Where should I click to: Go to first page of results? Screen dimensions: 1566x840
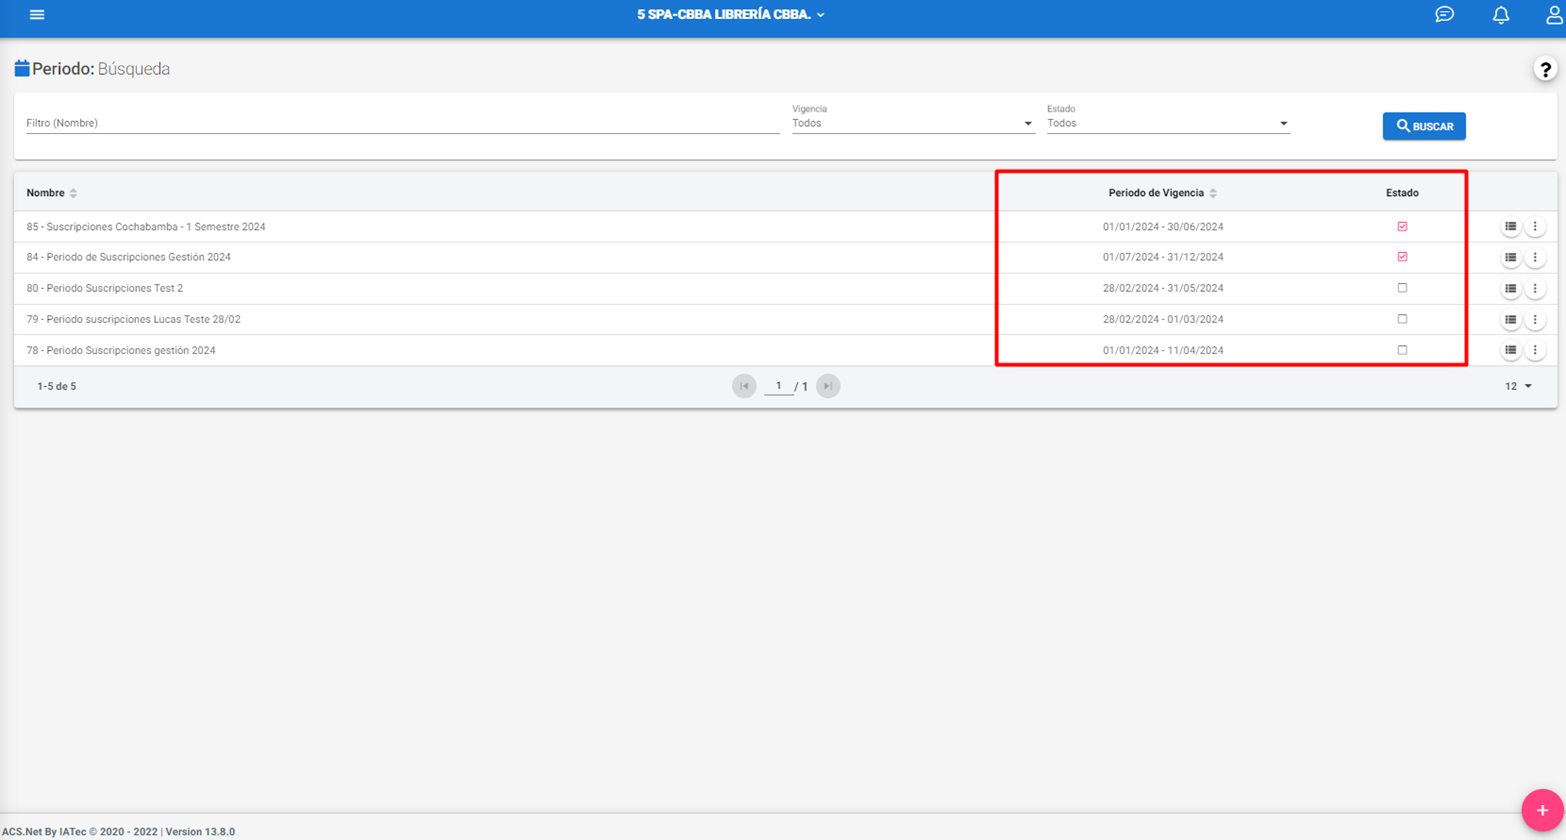click(x=744, y=386)
